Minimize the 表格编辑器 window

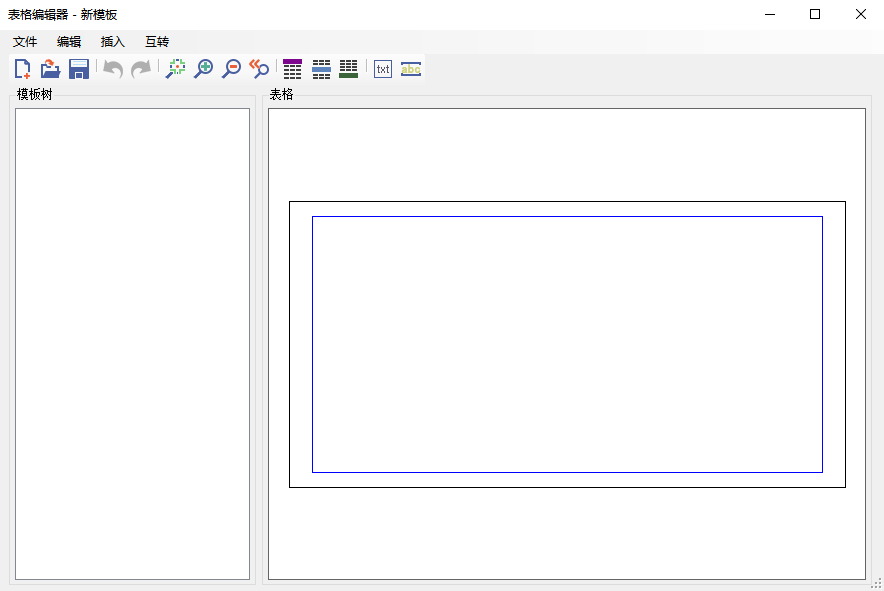click(x=770, y=15)
